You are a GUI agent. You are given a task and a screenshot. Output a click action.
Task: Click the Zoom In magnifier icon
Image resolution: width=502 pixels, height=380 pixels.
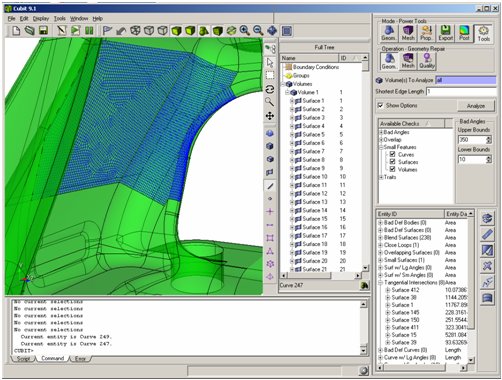coord(245,31)
